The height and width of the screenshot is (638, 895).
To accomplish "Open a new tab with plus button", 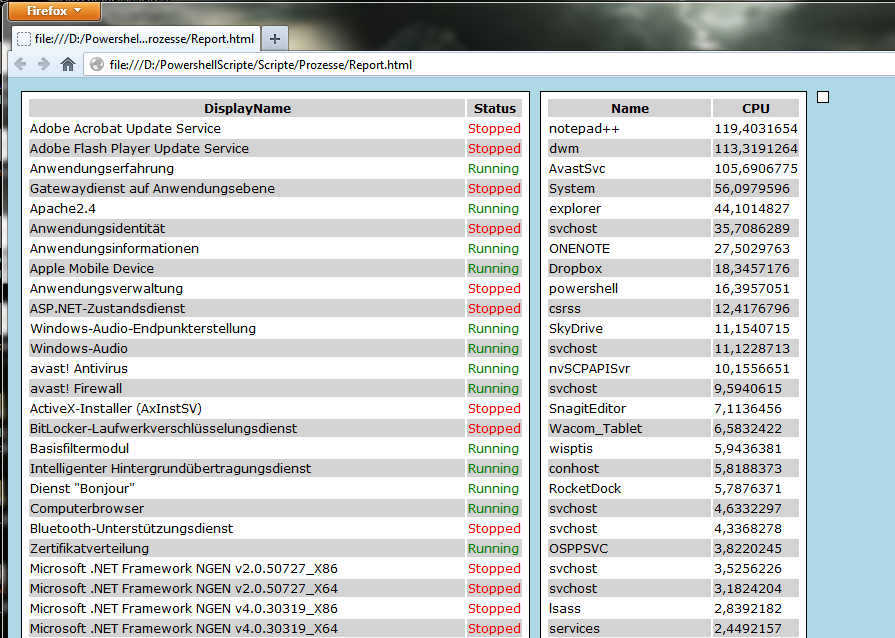I will coord(275,39).
